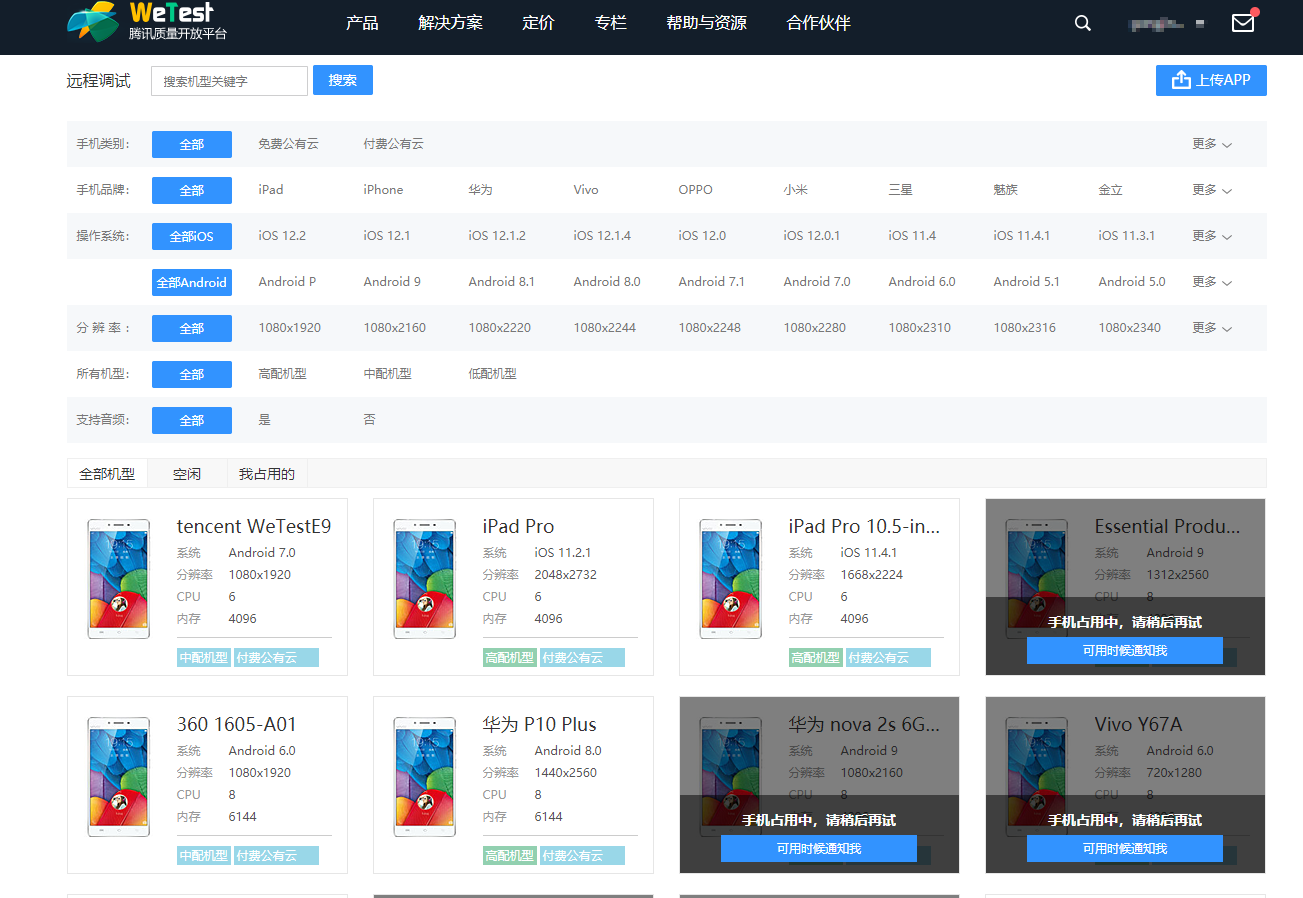The height and width of the screenshot is (898, 1303).
Task: Select 全部 for 手机类别
Action: click(x=192, y=144)
